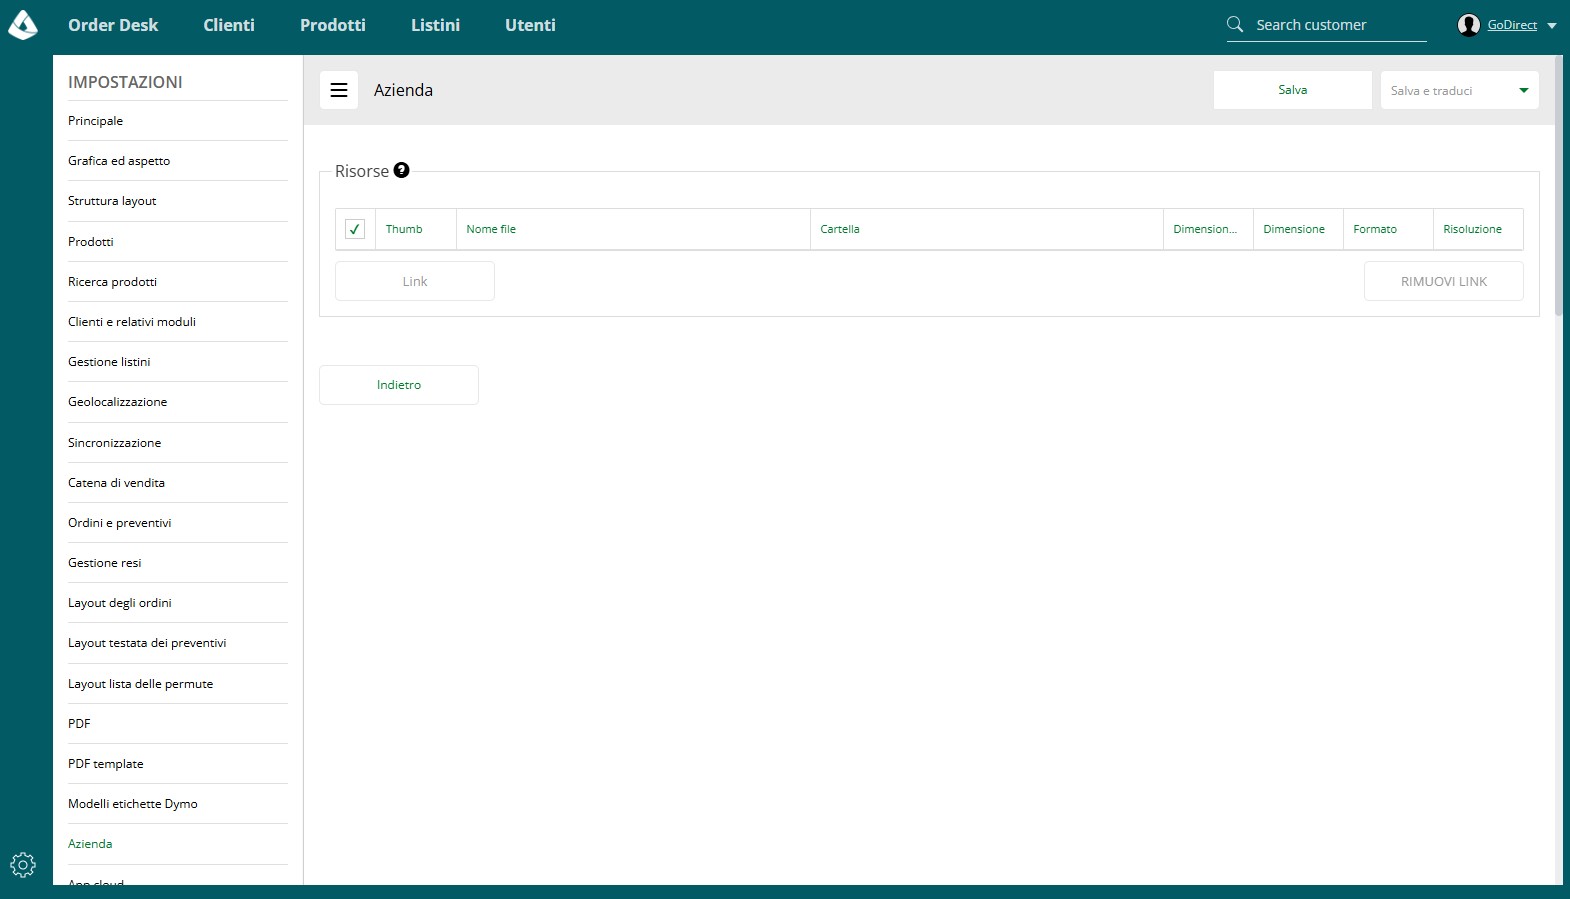1570x899 pixels.
Task: Toggle the select-all checkbox in table header
Action: pos(355,229)
